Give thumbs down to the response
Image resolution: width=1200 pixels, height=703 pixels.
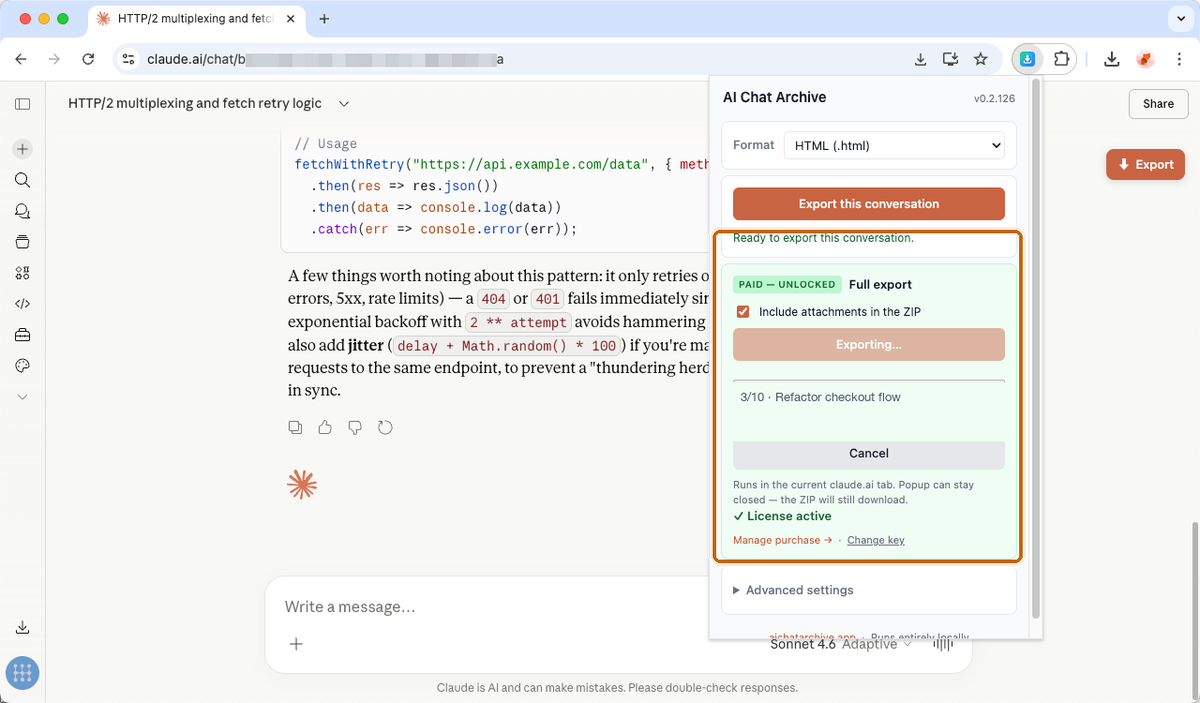[x=355, y=428]
